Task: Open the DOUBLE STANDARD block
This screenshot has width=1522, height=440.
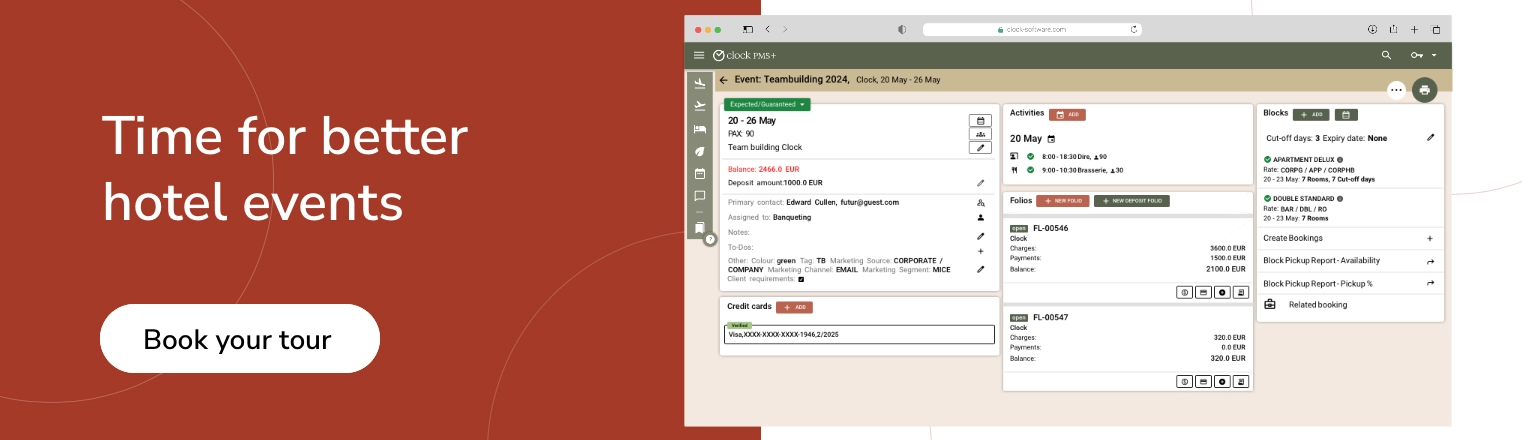Action: click(1301, 198)
